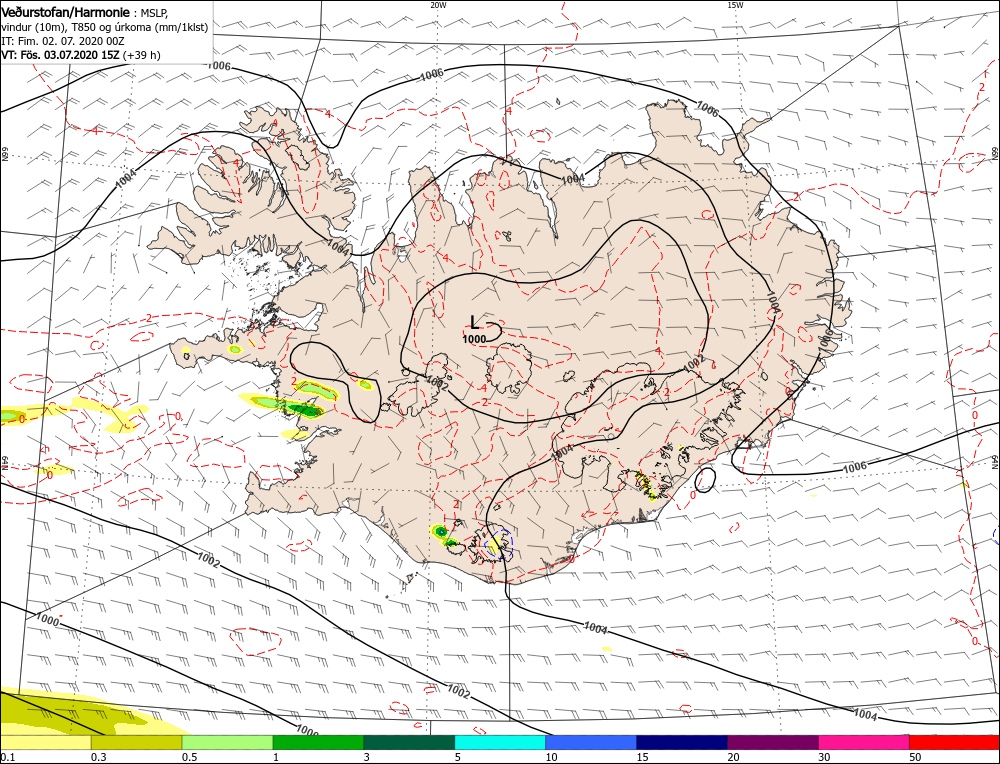
Task: Click the legend scale label '50'
Action: pyautogui.click(x=915, y=757)
